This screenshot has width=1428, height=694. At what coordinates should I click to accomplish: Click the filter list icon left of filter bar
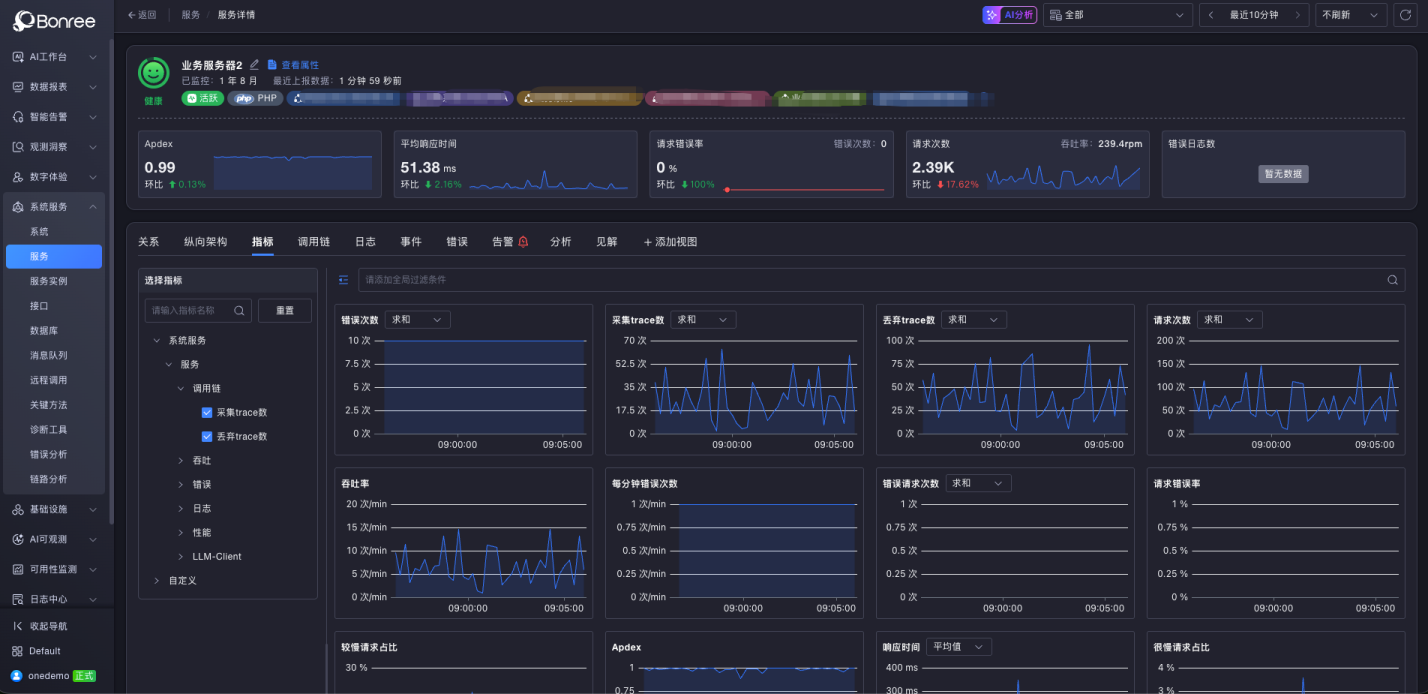coord(344,280)
